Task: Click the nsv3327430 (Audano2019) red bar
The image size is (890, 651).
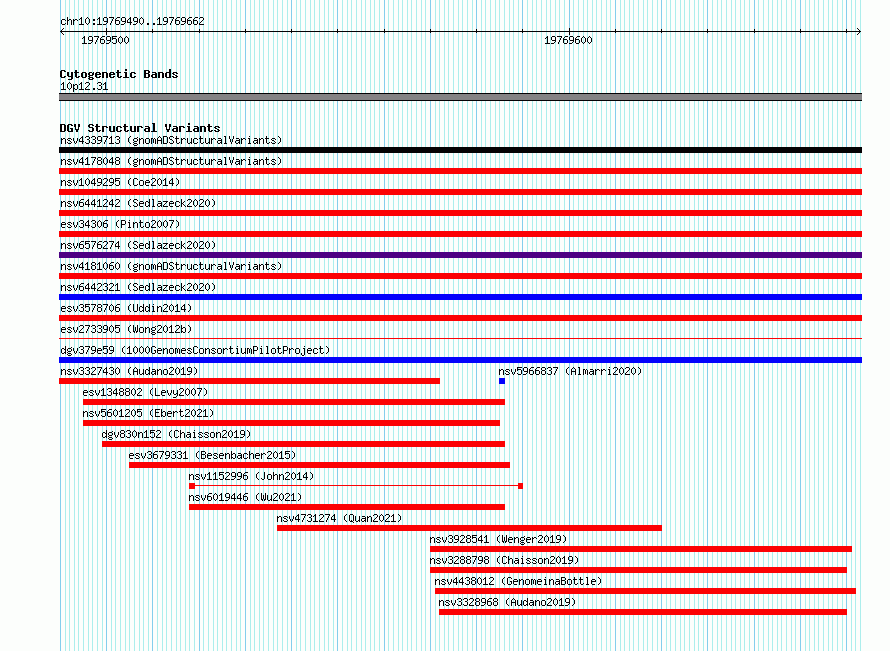Action: [x=249, y=381]
